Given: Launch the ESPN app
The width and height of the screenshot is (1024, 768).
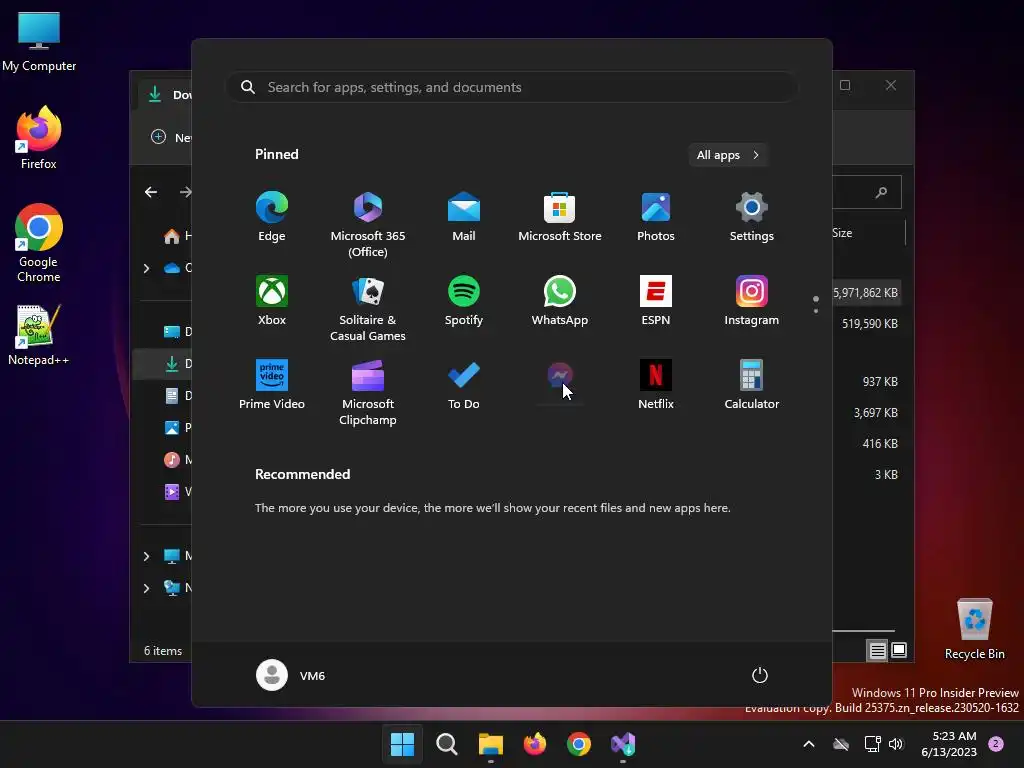Looking at the screenshot, I should (656, 301).
